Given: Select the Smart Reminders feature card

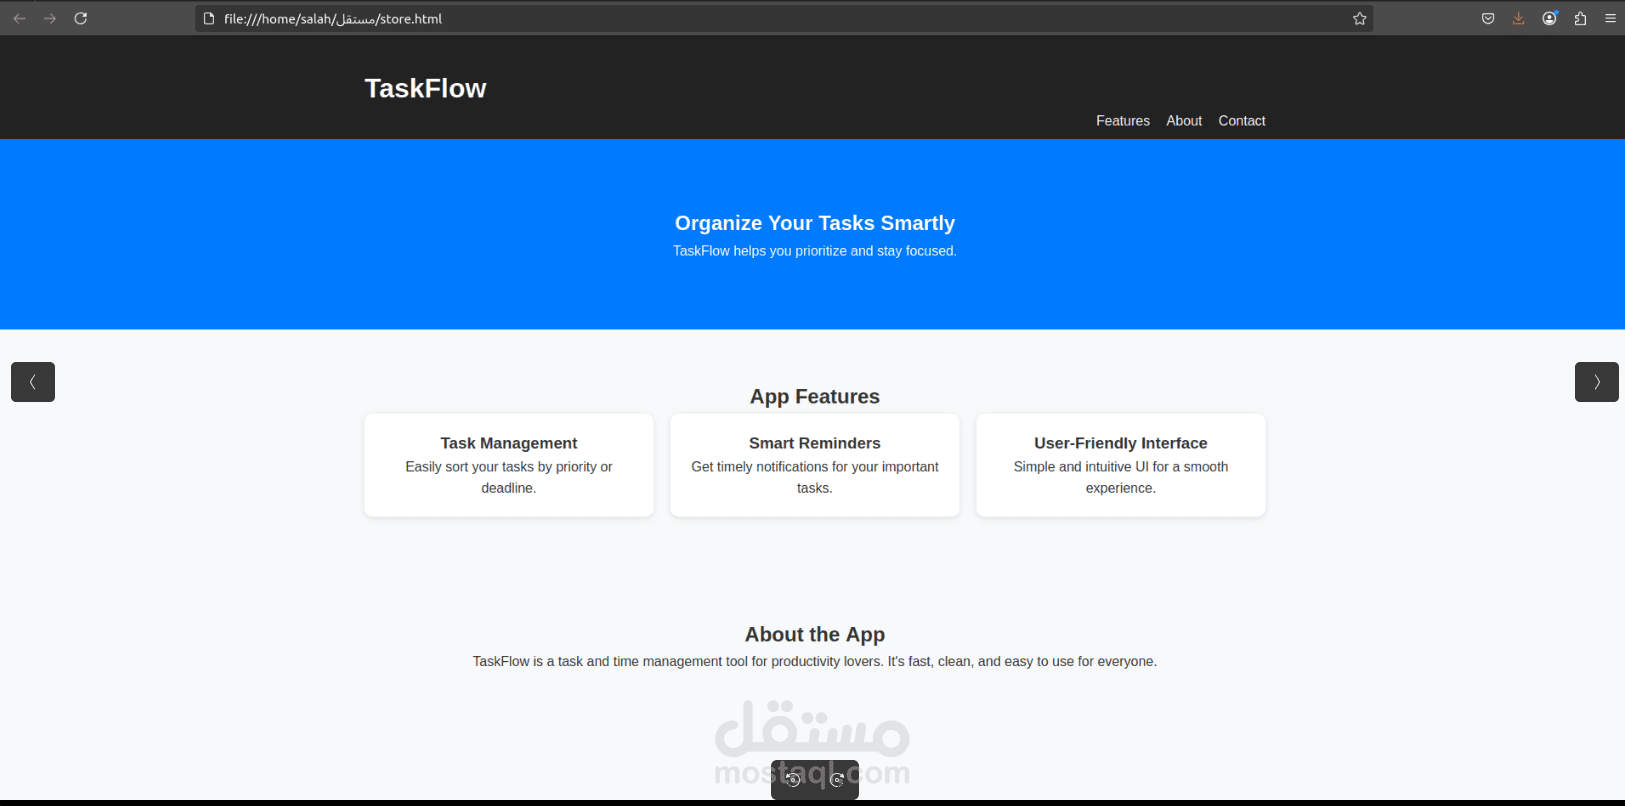Looking at the screenshot, I should (815, 465).
